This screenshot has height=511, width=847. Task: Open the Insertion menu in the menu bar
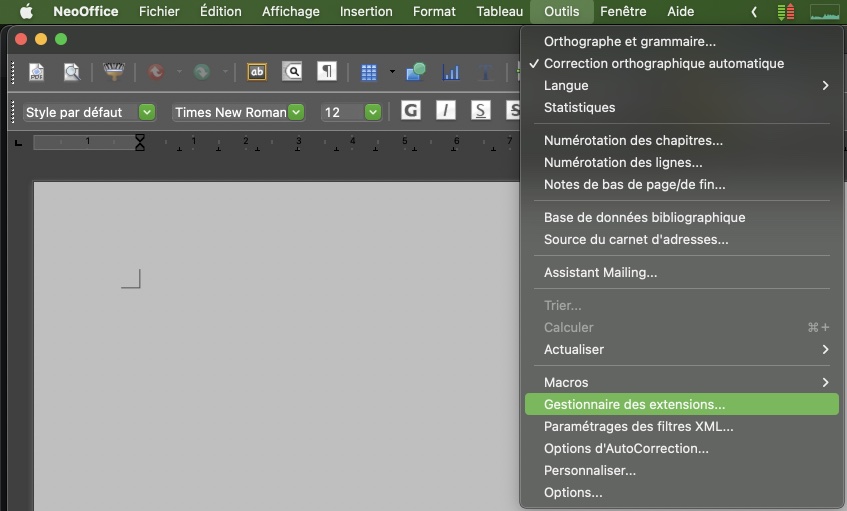pyautogui.click(x=366, y=11)
